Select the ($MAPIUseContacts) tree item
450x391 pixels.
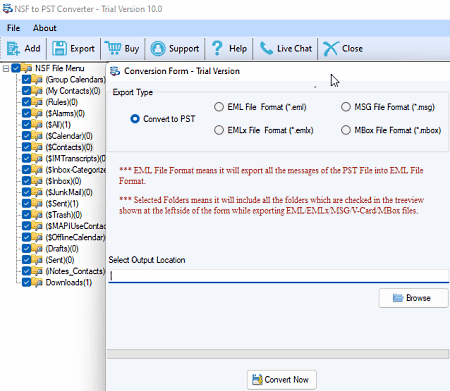pos(75,226)
